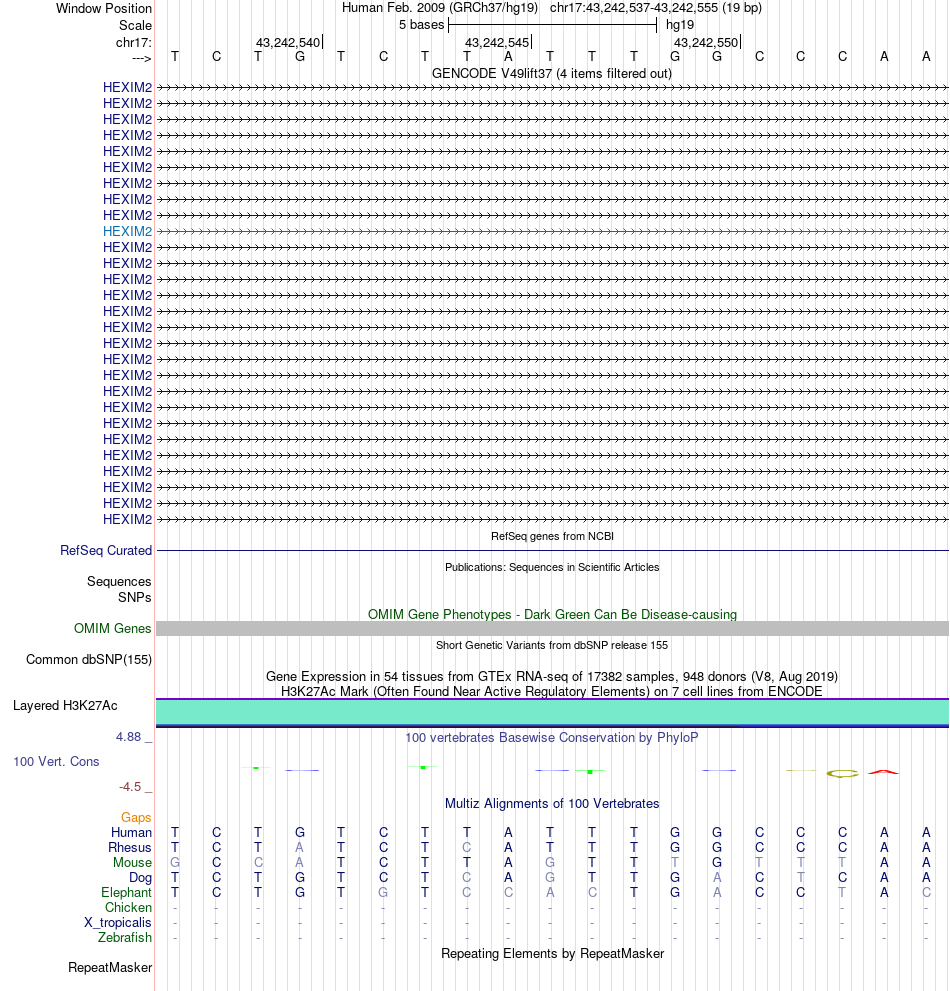Image resolution: width=950 pixels, height=991 pixels.
Task: Open Repeating Elements by RepeatMasker title
Action: 552,954
